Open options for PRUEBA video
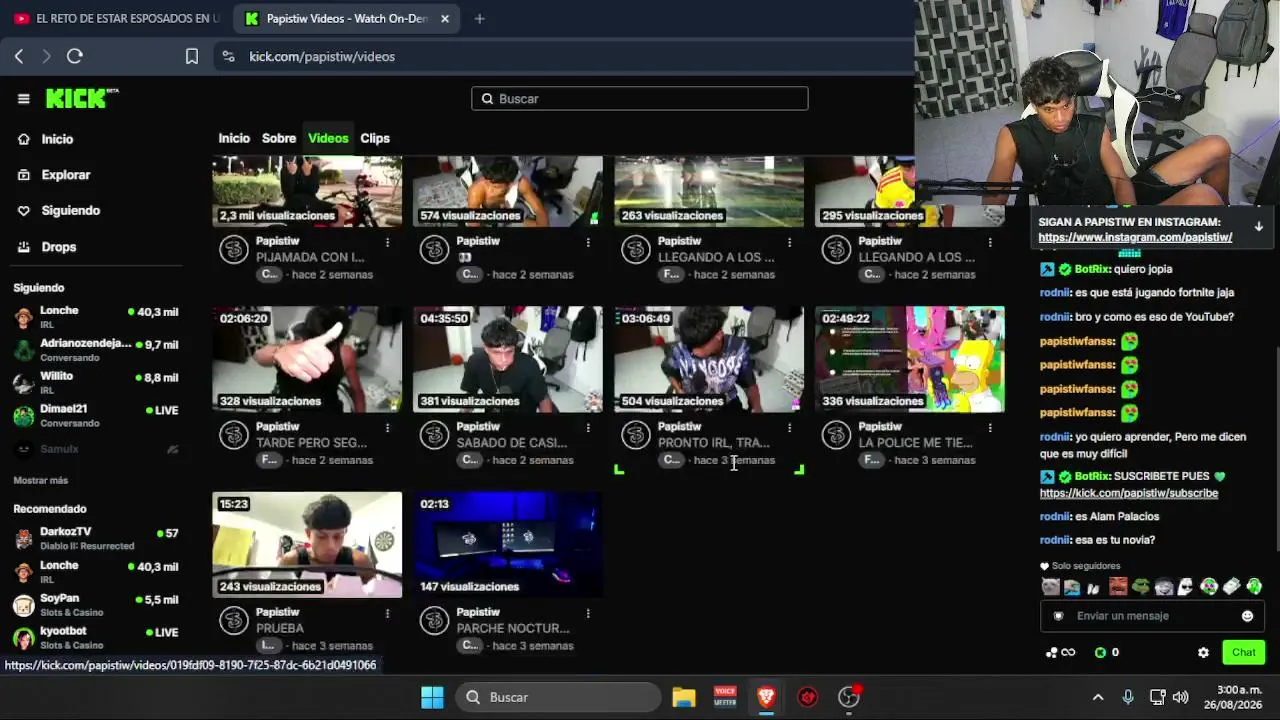This screenshot has height=720, width=1280. [x=387, y=613]
